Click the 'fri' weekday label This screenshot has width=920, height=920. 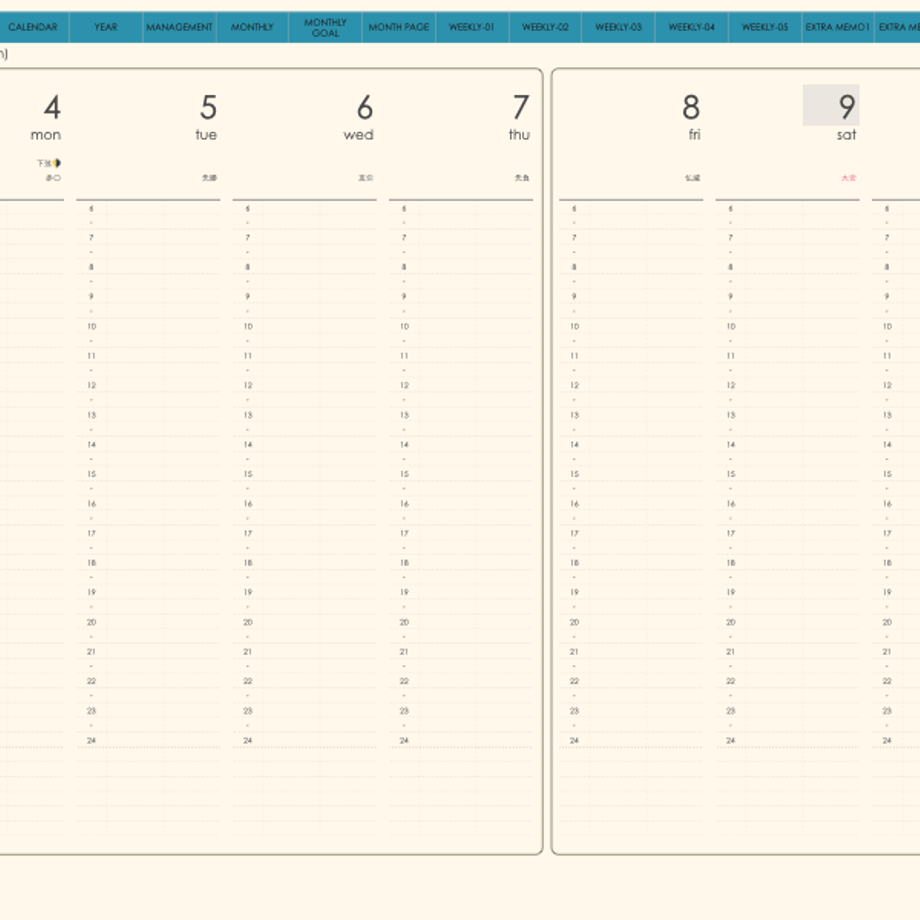click(695, 135)
